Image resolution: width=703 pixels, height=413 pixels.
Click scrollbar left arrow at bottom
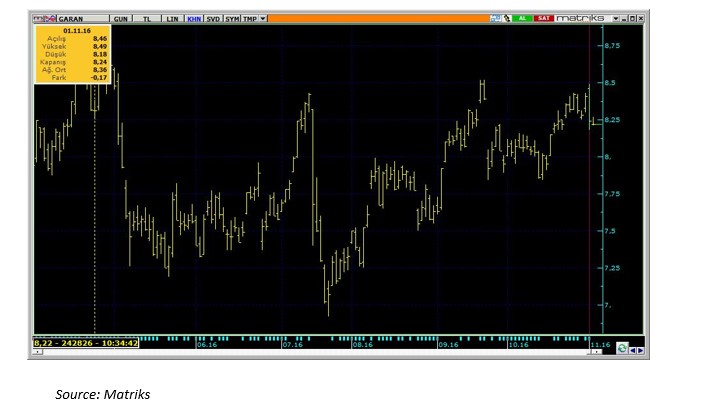[x=38, y=352]
